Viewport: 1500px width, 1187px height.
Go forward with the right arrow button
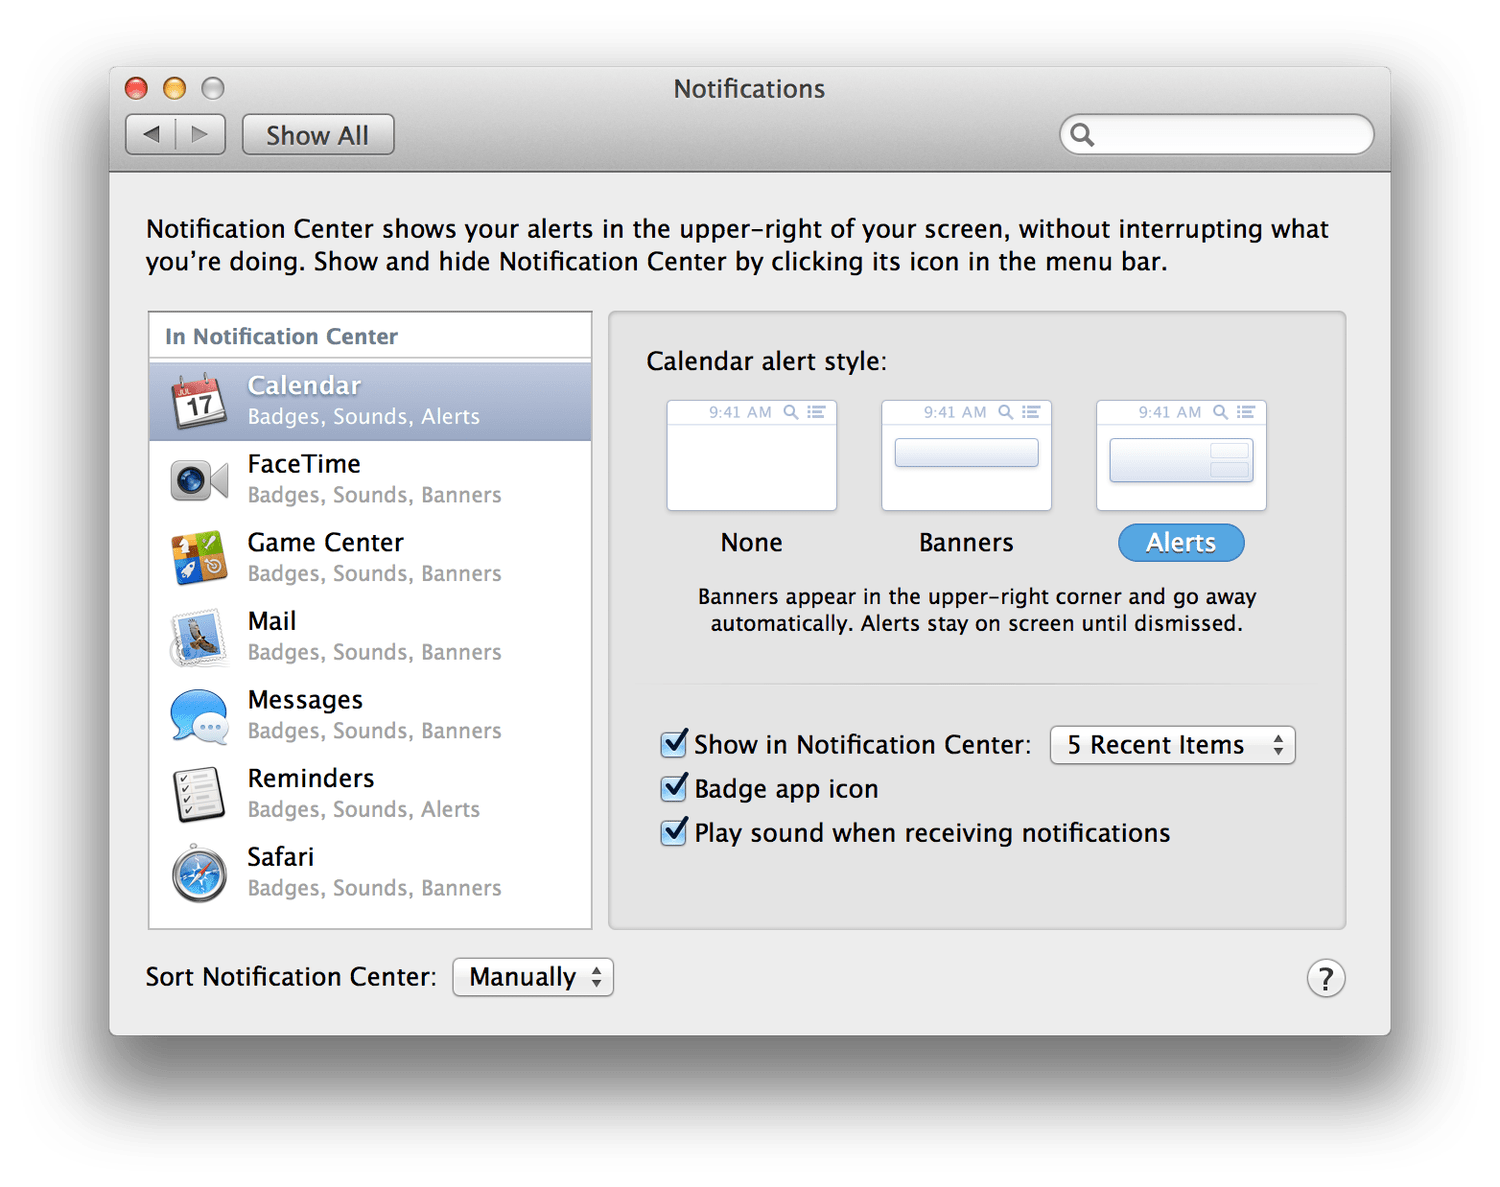click(200, 135)
